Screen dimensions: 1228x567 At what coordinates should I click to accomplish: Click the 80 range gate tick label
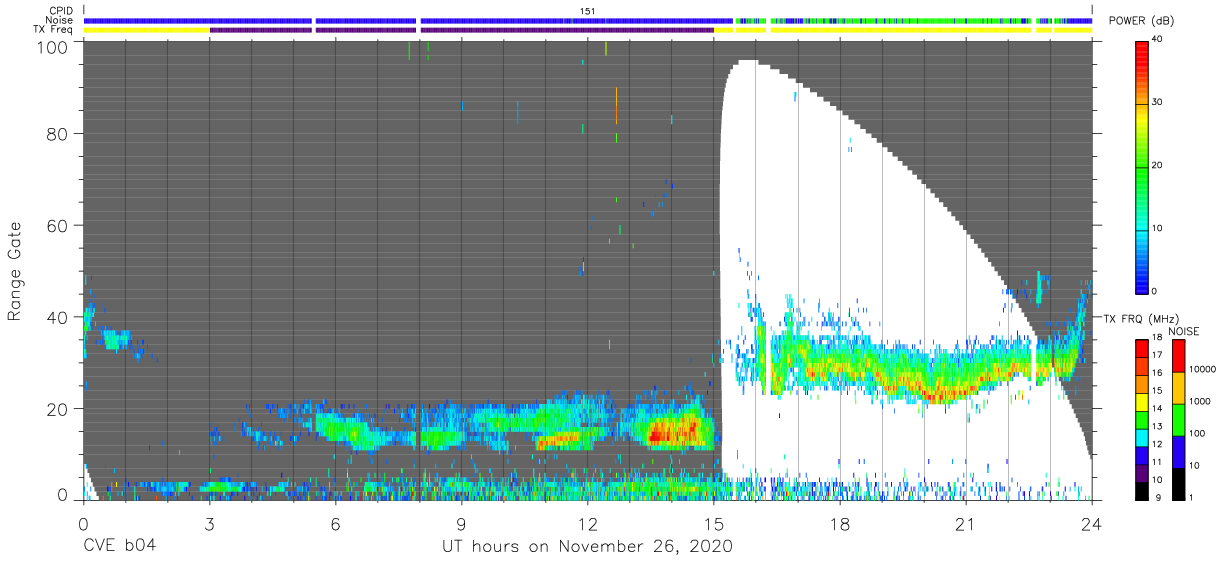pos(56,134)
